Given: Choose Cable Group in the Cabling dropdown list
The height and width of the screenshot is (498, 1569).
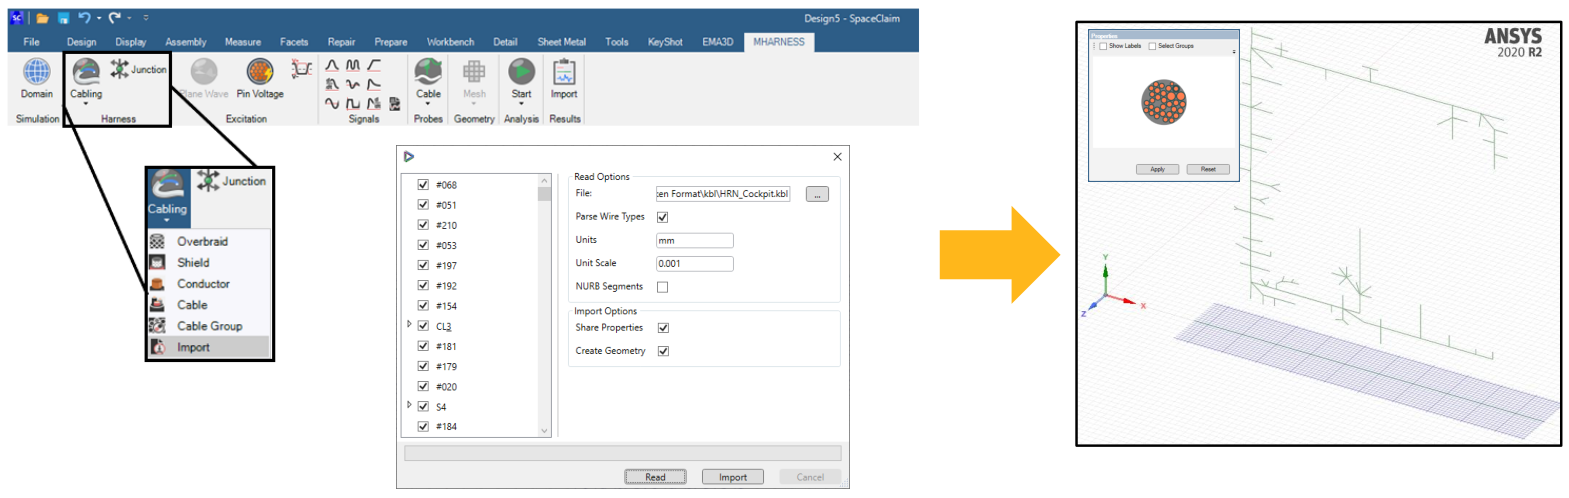Looking at the screenshot, I should (x=209, y=325).
